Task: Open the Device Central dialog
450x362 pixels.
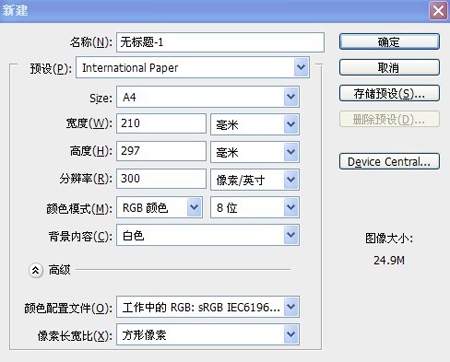Action: [x=389, y=162]
